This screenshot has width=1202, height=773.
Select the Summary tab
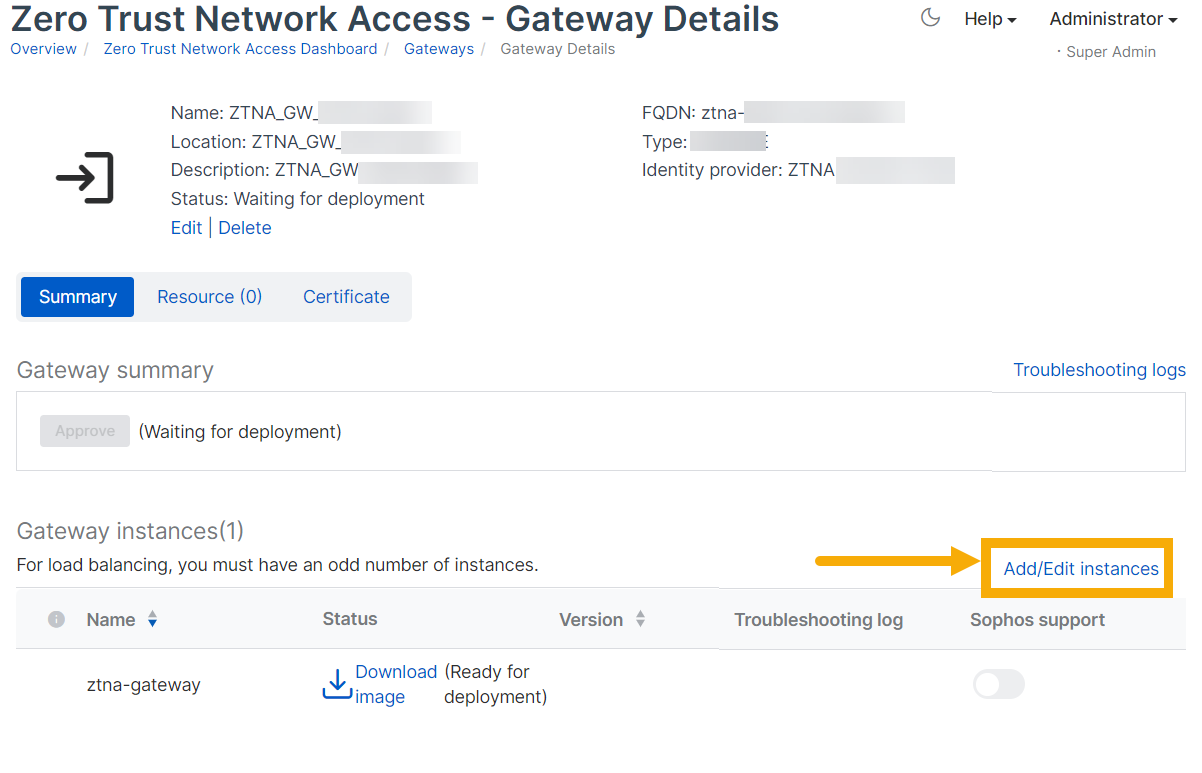(x=77, y=296)
